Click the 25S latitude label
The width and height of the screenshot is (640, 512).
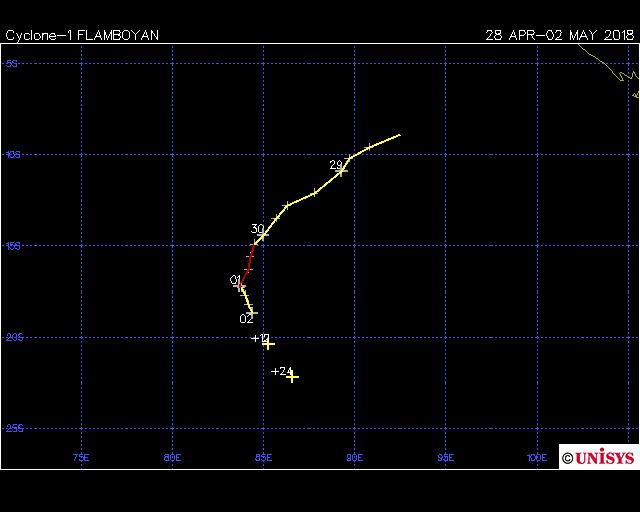coord(14,429)
